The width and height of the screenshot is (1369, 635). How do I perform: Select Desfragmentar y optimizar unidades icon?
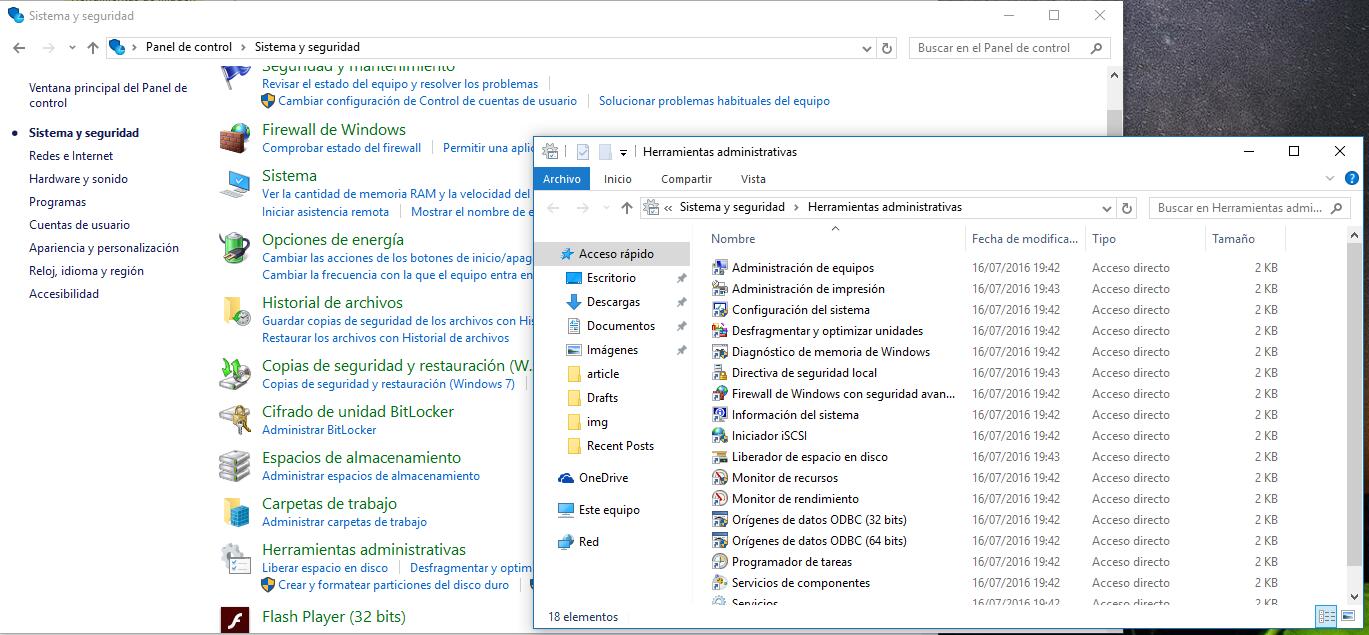(719, 330)
